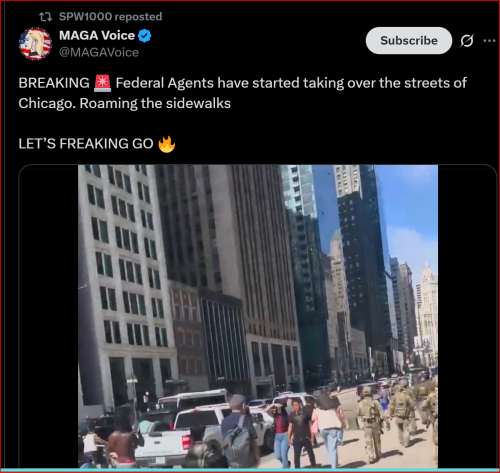Open MAGA Voice's profile avatar

[35, 44]
